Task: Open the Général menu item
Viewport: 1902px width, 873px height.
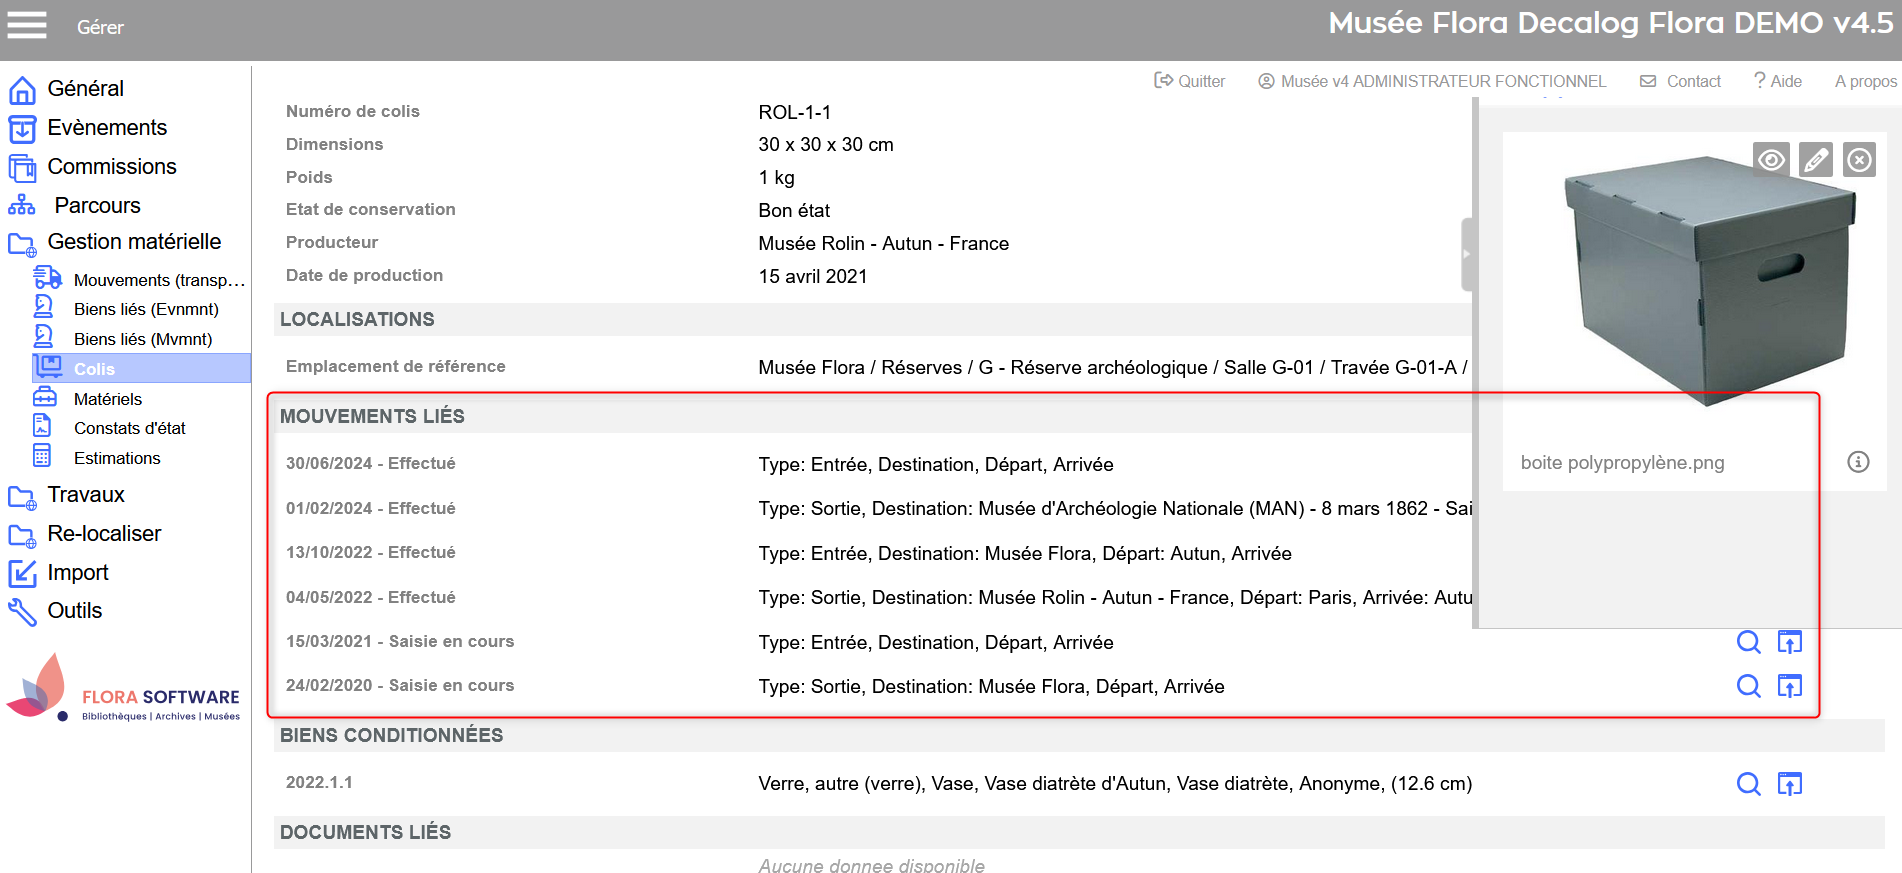Action: [85, 89]
